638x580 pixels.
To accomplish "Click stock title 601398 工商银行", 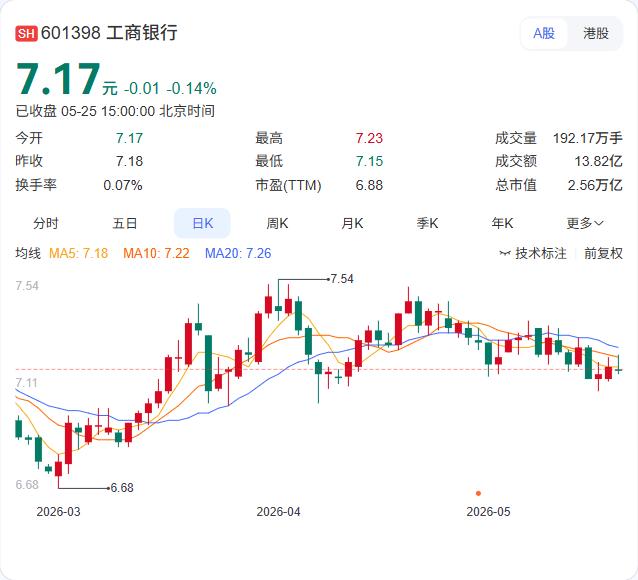I will [x=109, y=33].
